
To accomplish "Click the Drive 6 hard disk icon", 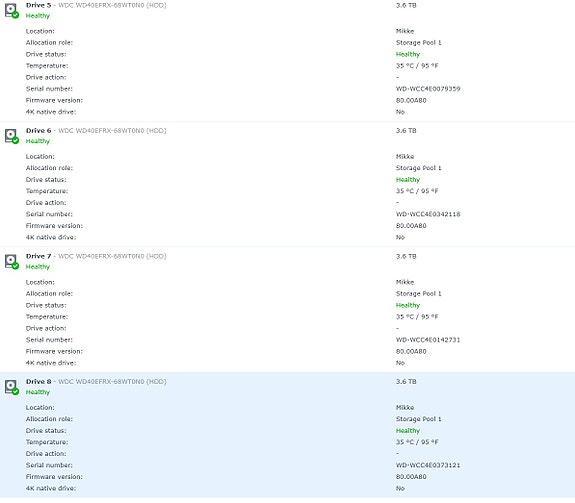I will (11, 136).
